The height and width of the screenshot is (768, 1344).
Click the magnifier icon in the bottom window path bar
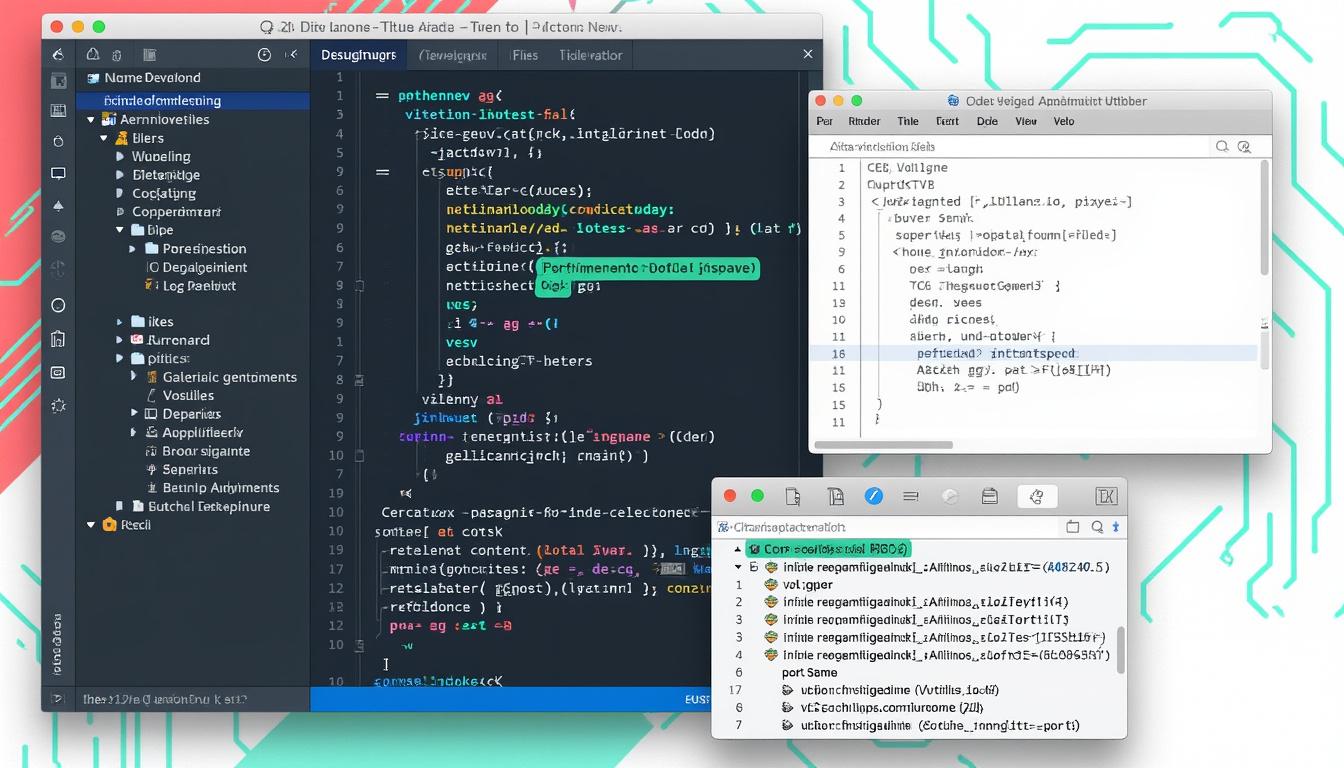click(1097, 527)
